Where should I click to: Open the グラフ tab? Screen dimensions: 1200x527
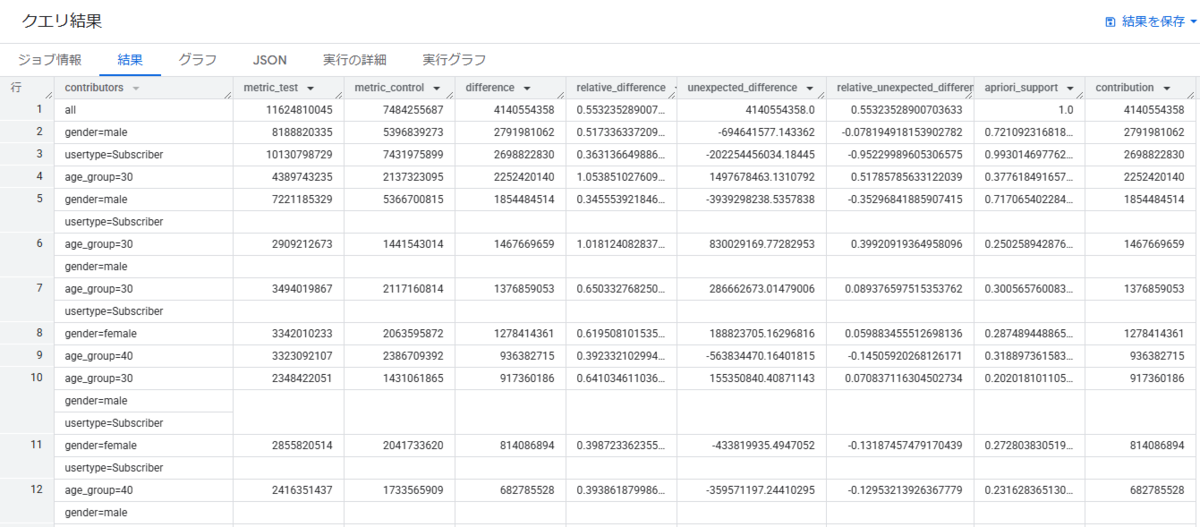point(198,60)
